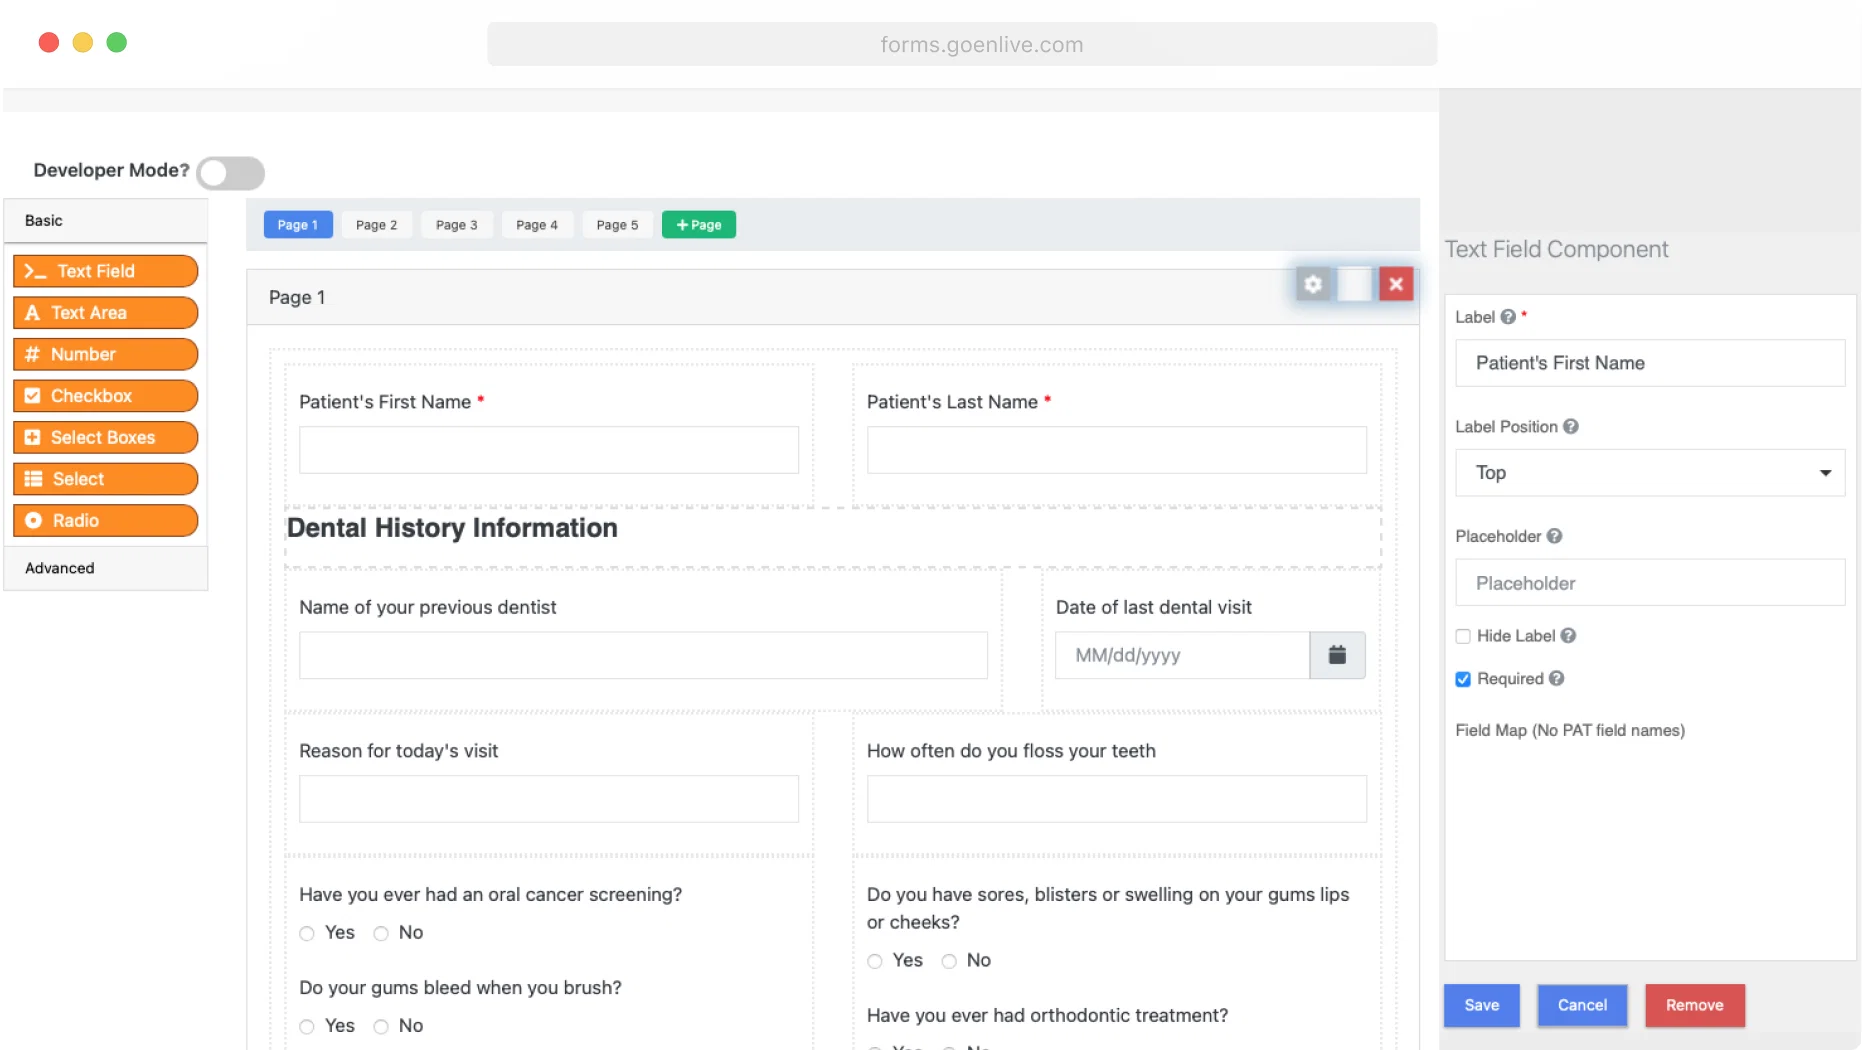Click the Placeholder input field

point(1650,583)
